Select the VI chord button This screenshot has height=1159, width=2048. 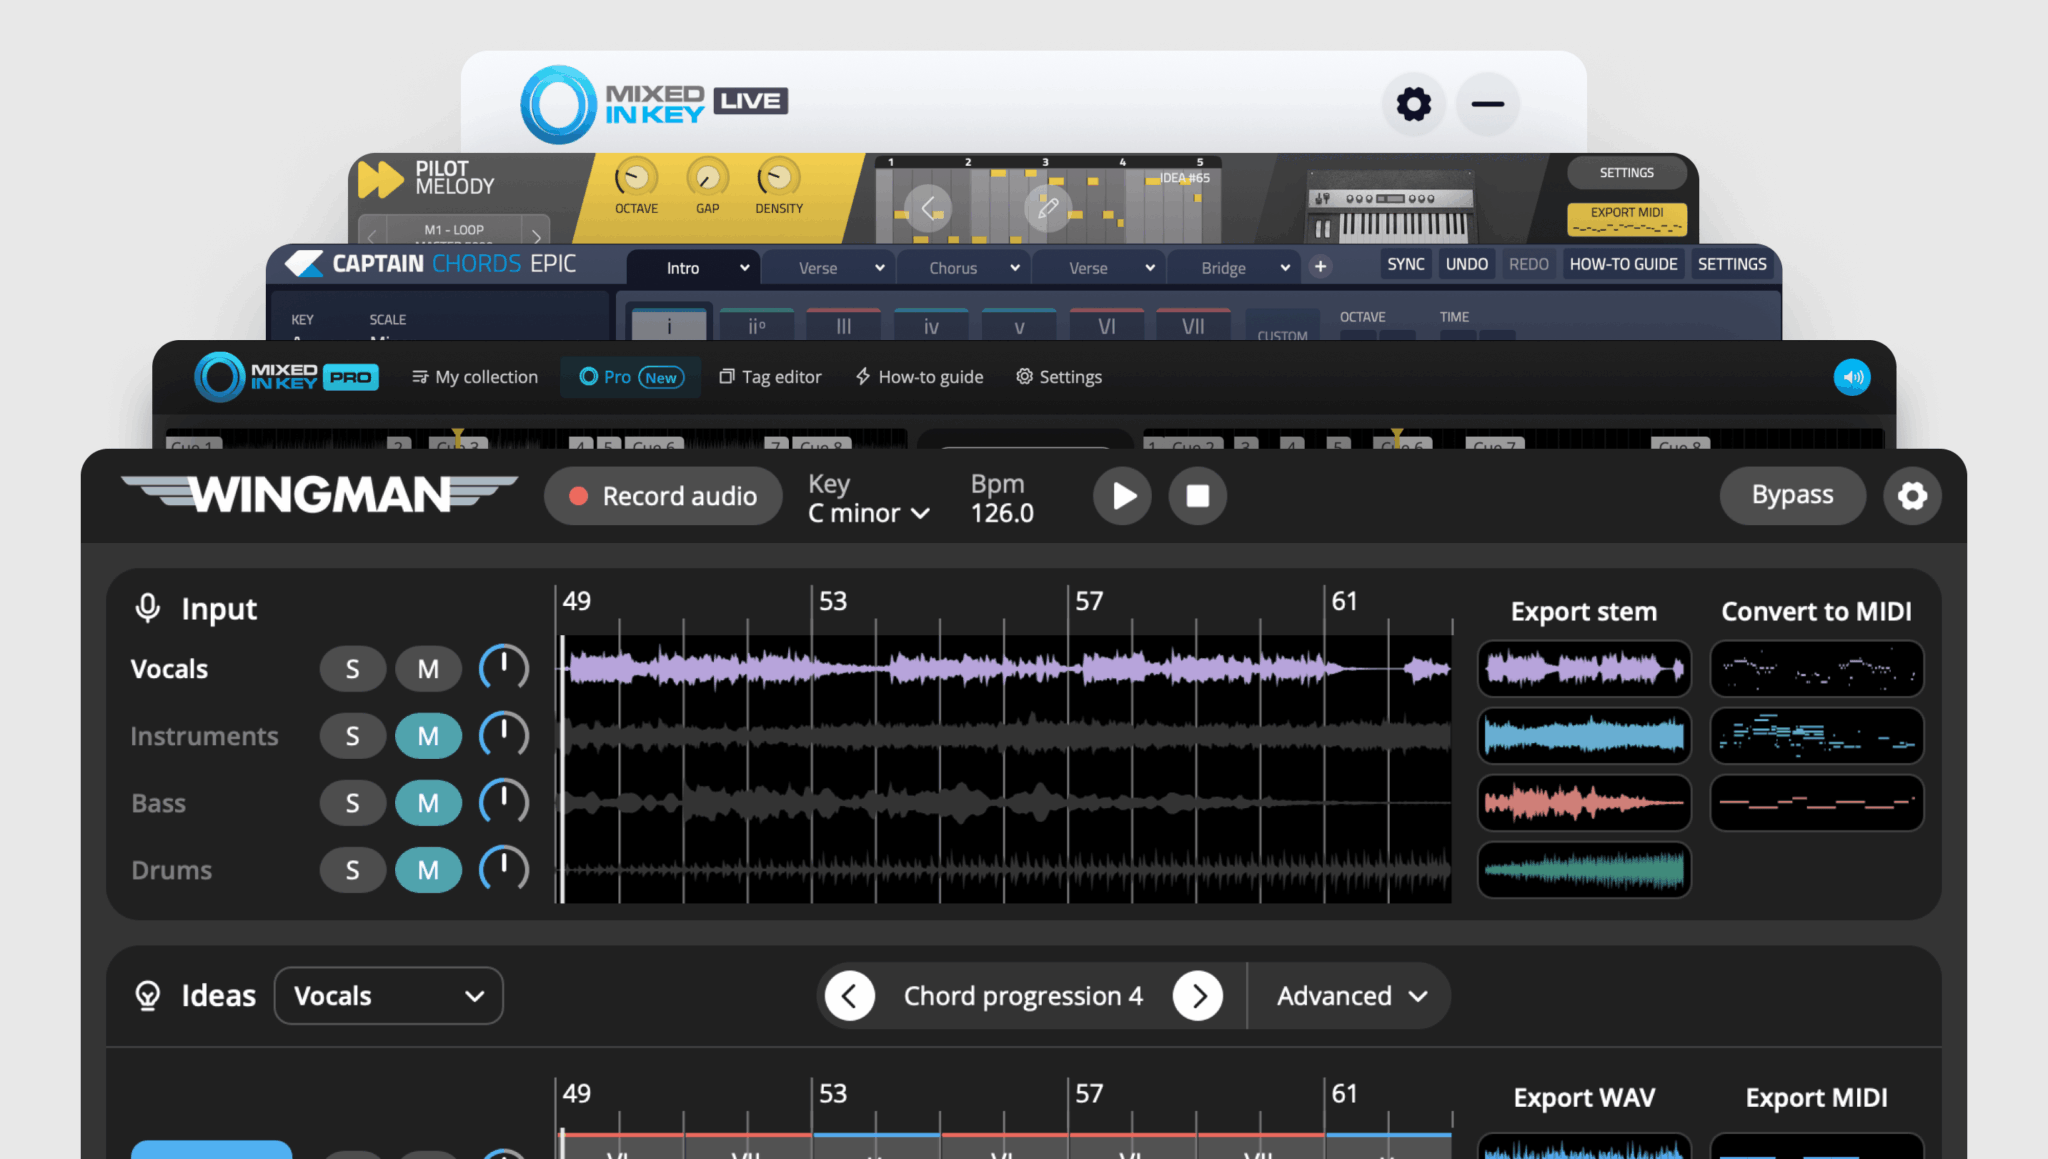coord(1107,326)
